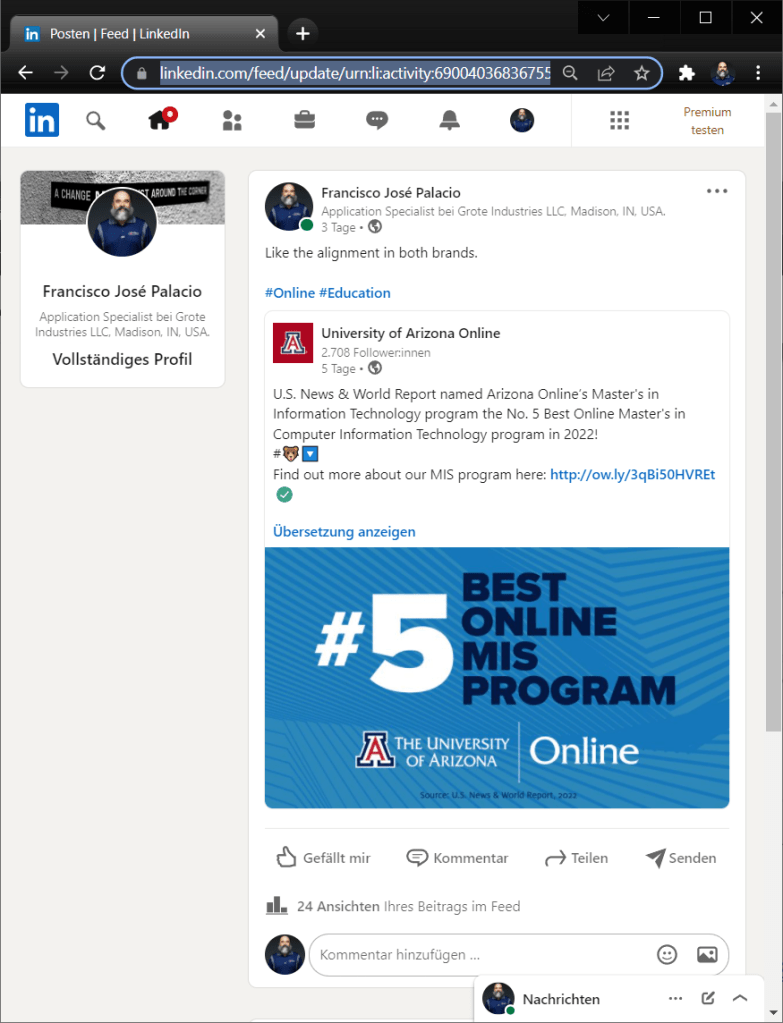
Task: Toggle like with Gefällt mir
Action: tap(323, 858)
